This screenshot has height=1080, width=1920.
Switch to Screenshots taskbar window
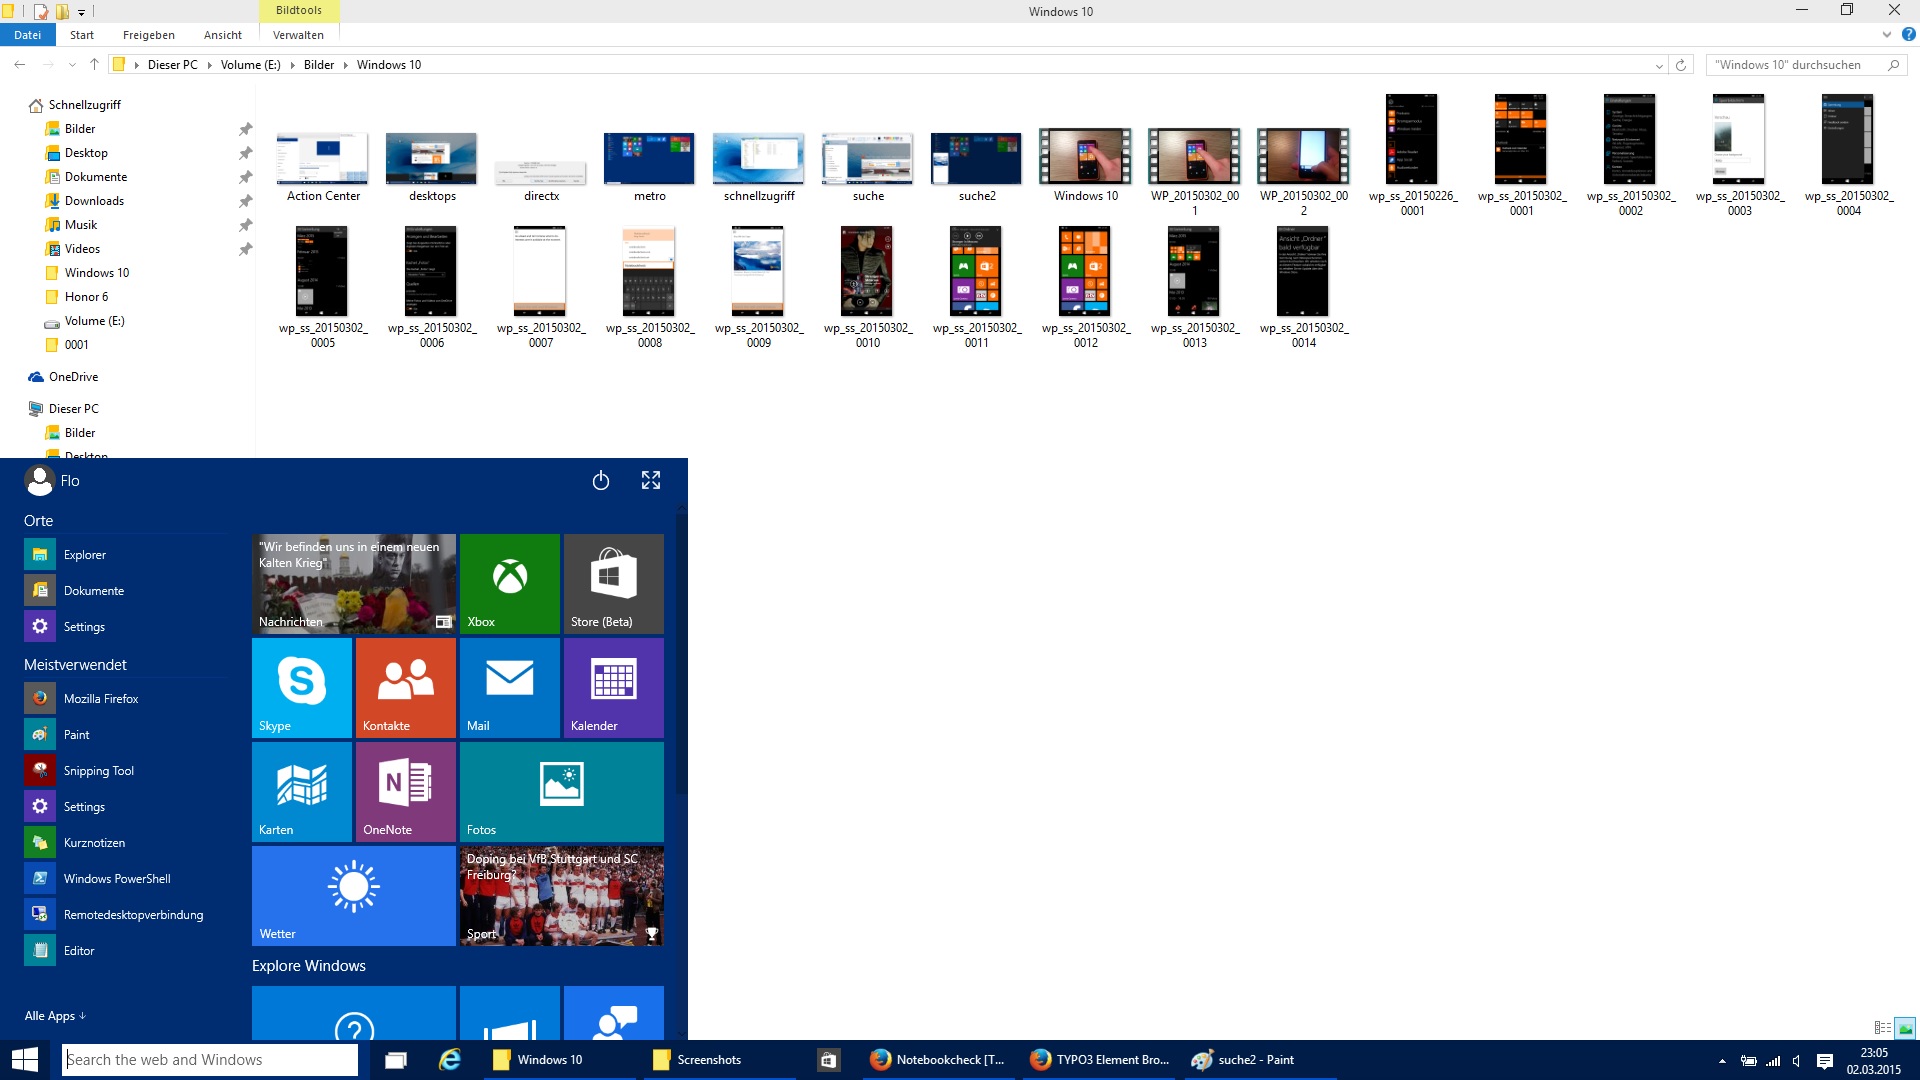(720, 1060)
